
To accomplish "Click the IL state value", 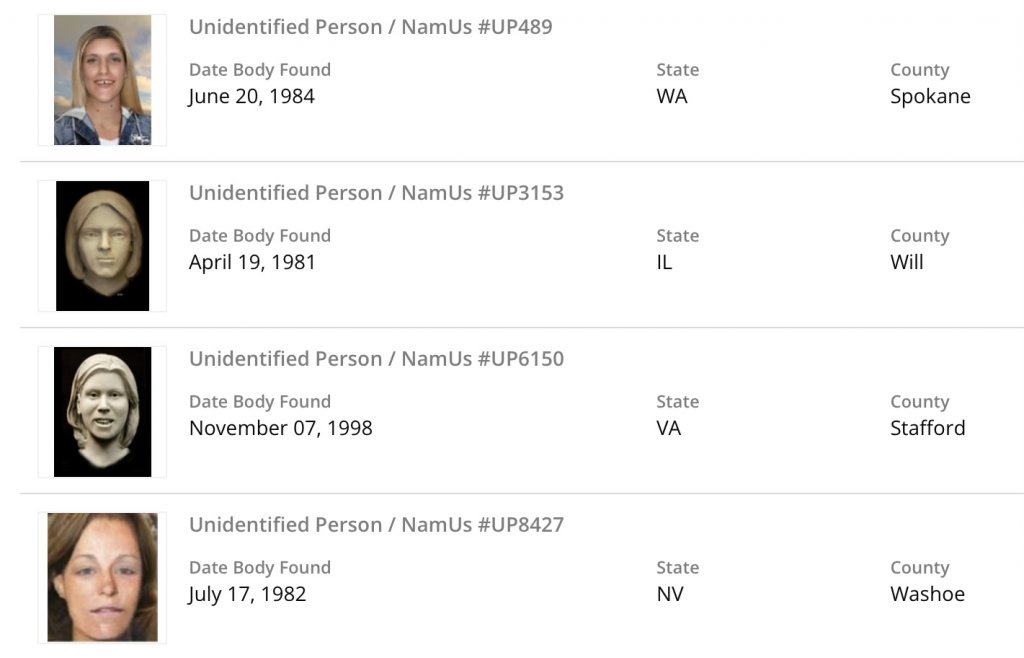I will [x=664, y=263].
